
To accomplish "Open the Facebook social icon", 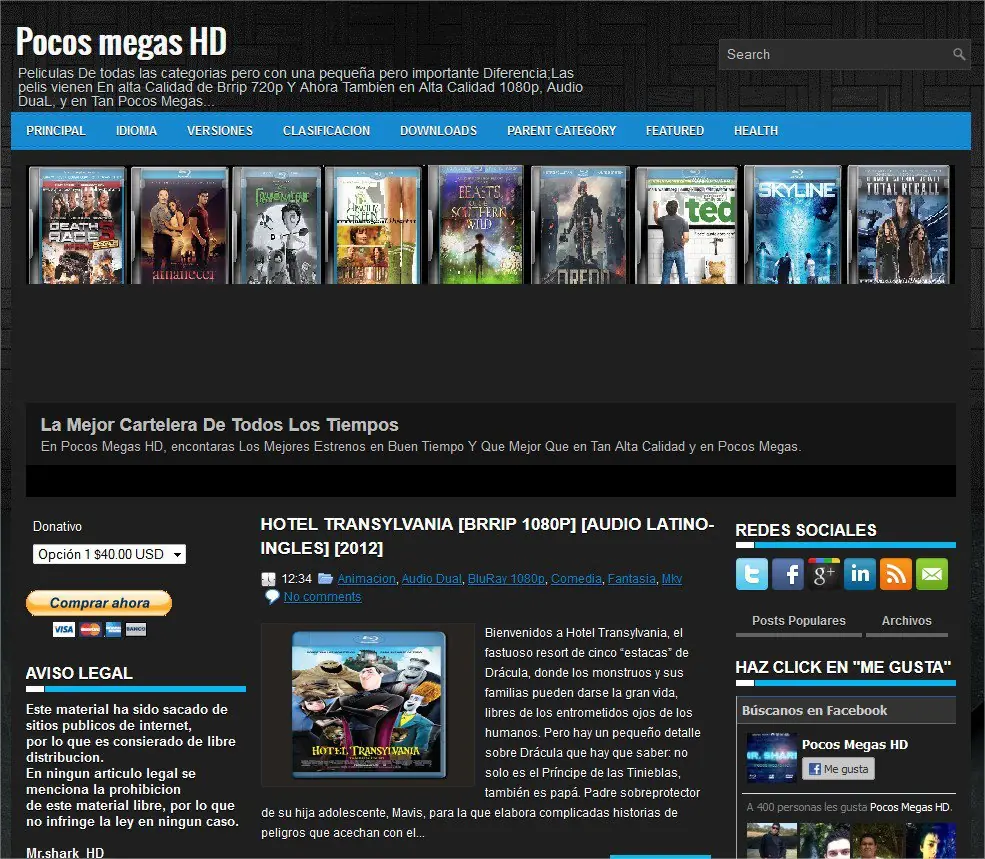I will pyautogui.click(x=788, y=574).
